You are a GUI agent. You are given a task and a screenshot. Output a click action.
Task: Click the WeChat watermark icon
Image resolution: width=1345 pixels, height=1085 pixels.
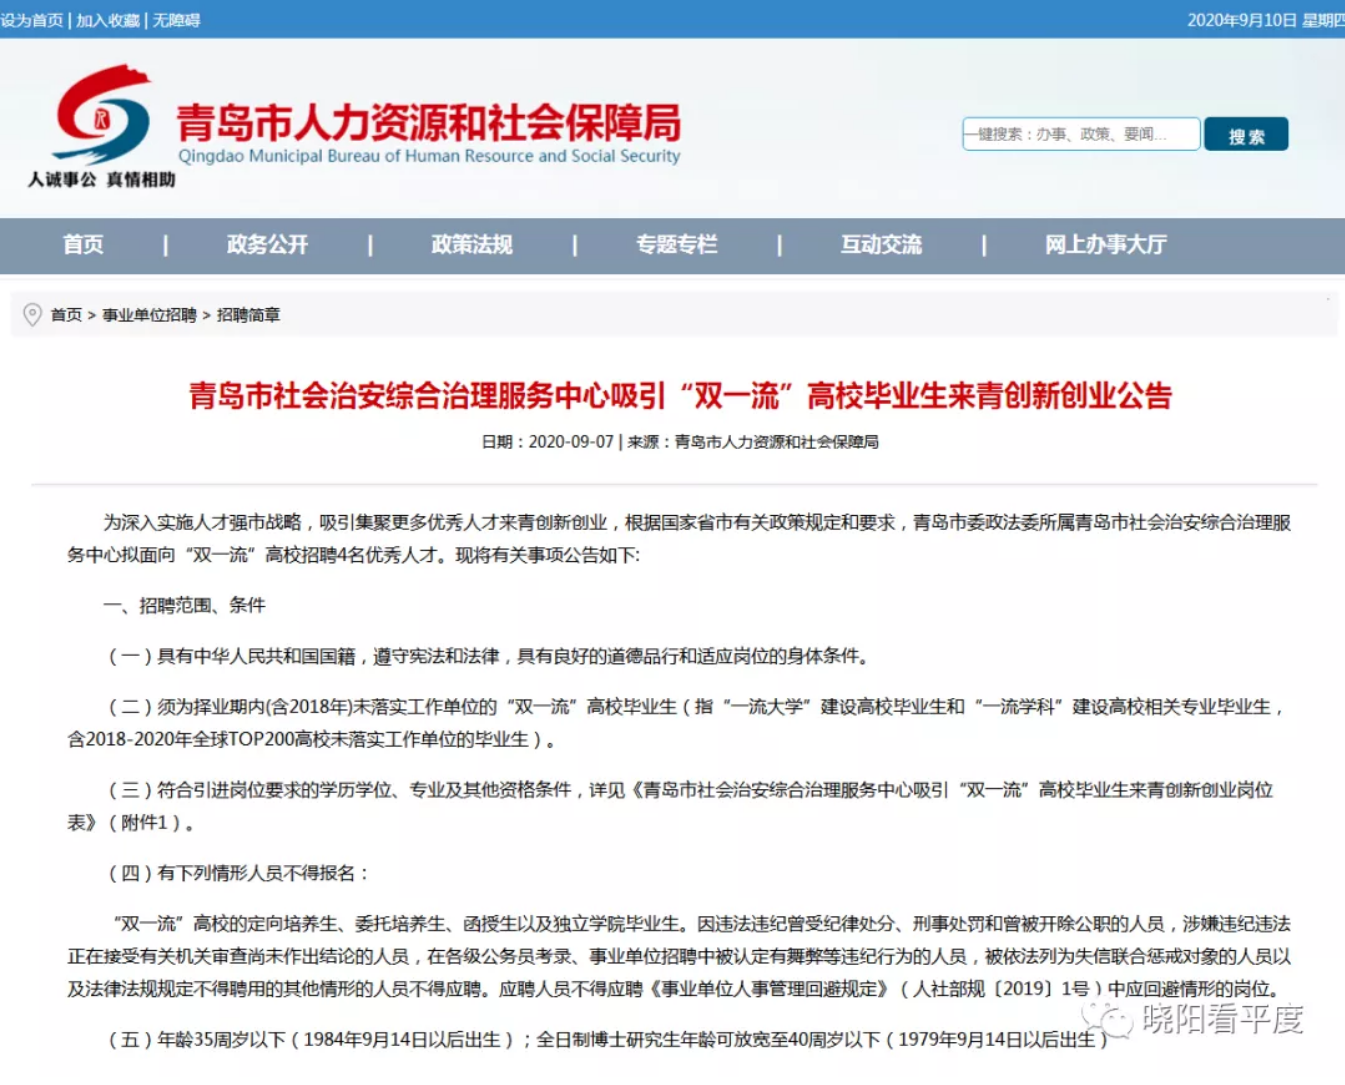pyautogui.click(x=1107, y=1019)
